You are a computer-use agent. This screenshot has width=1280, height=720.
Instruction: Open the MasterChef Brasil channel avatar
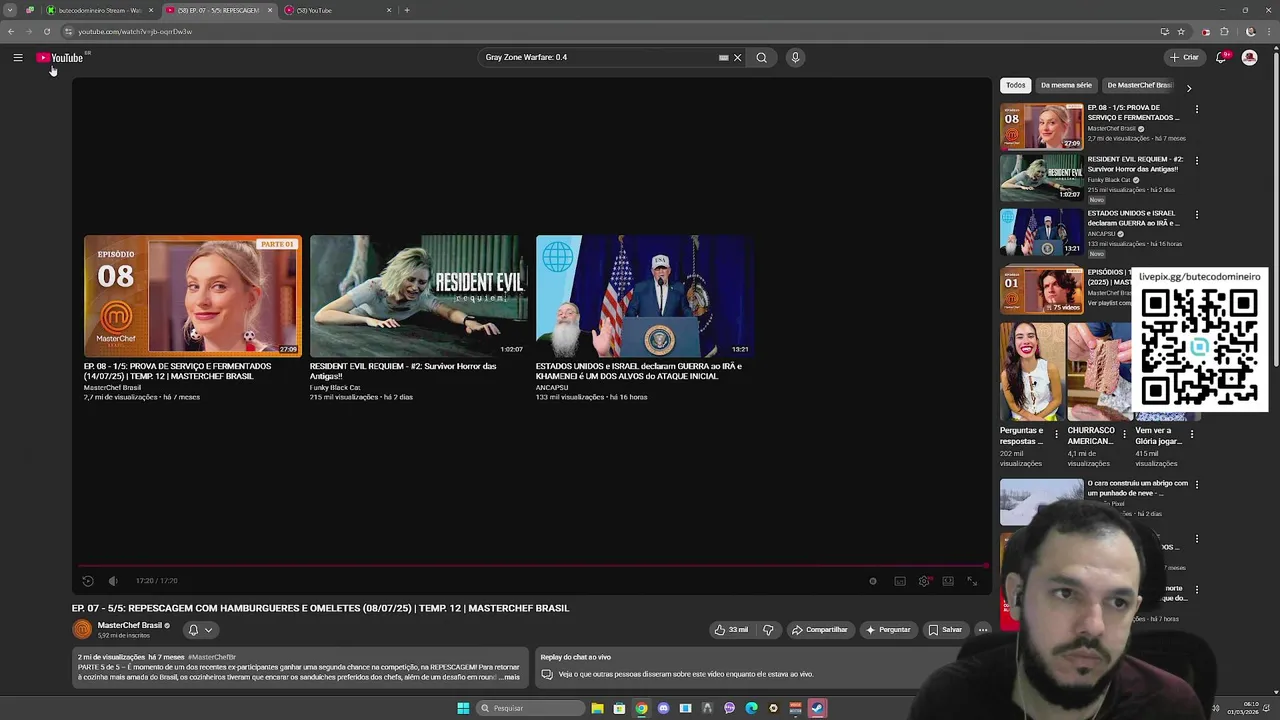[82, 630]
